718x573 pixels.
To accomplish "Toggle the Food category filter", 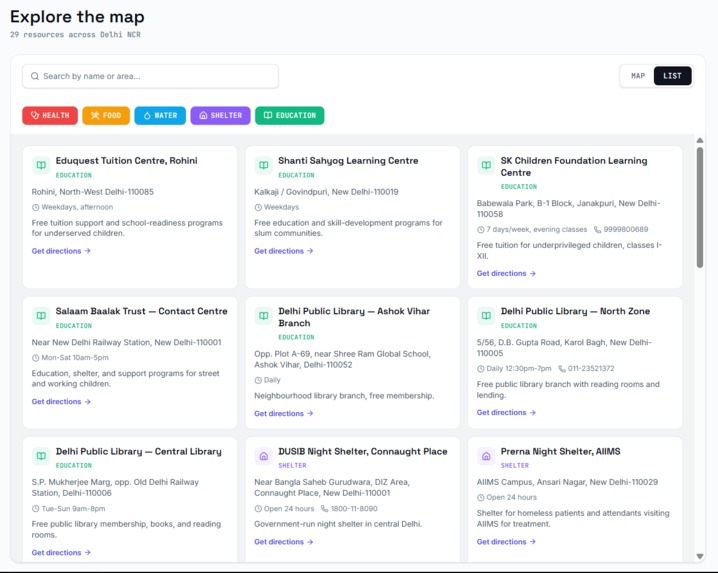I will coord(106,115).
